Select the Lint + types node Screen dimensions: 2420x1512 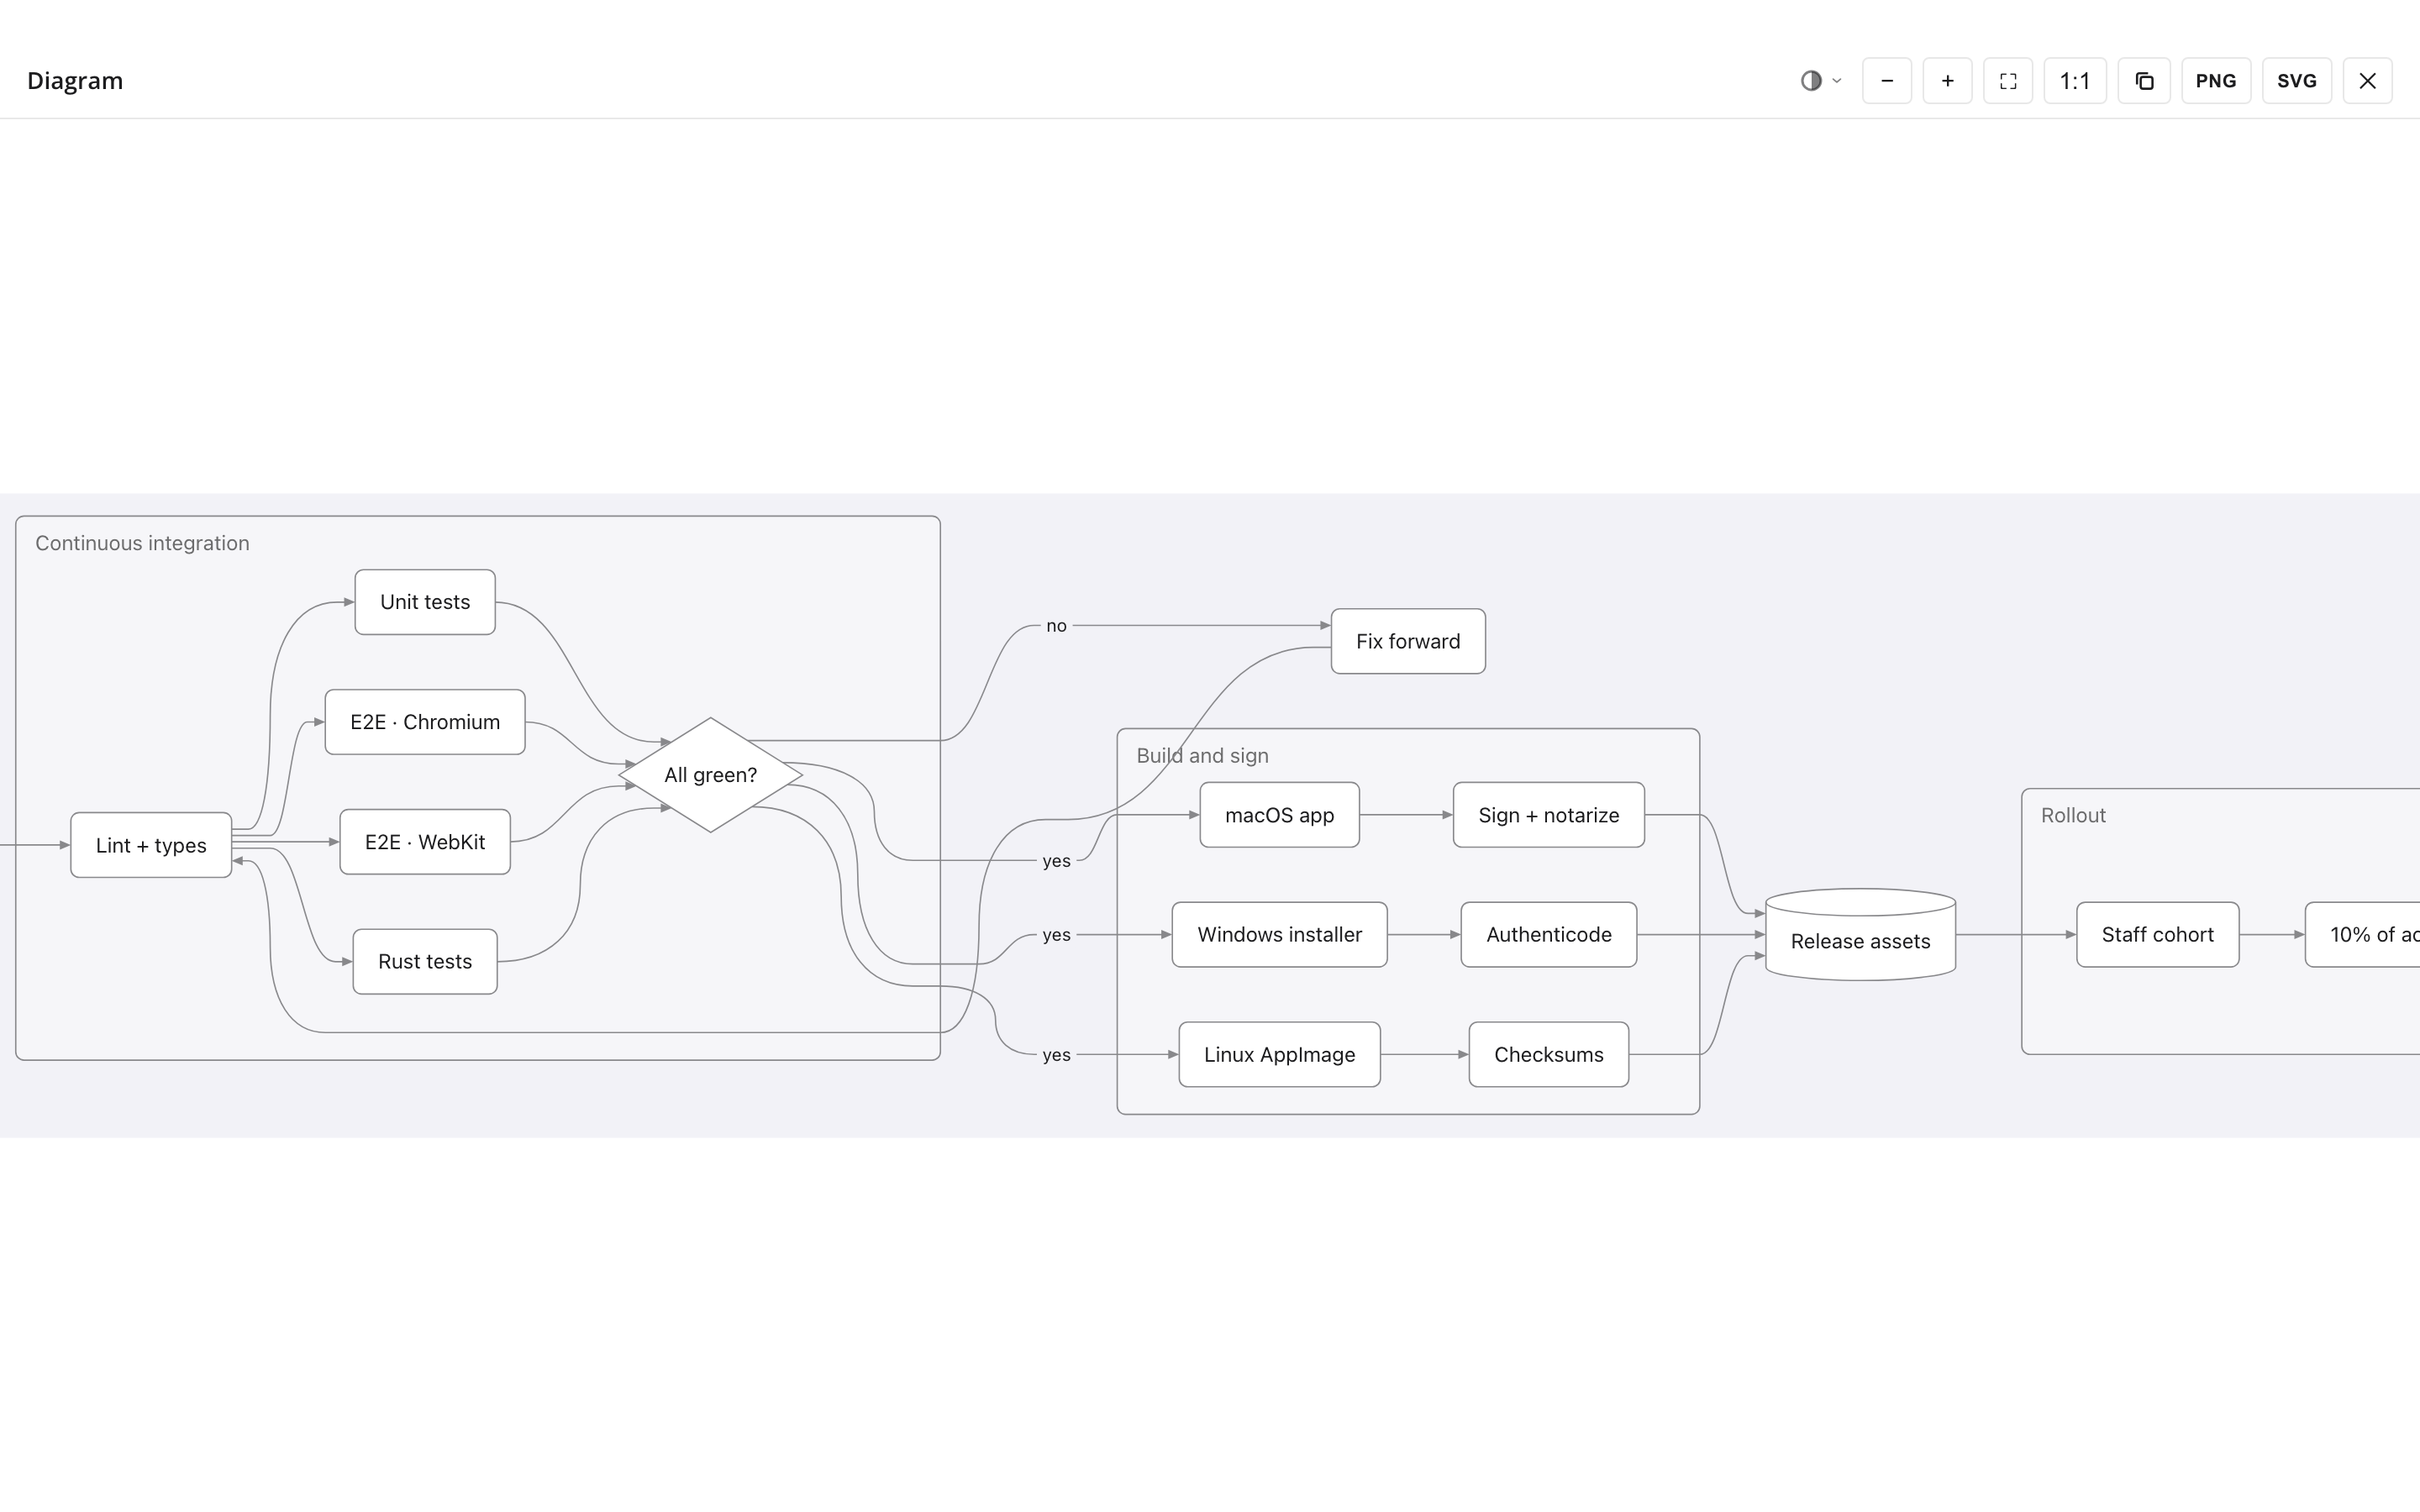tap(151, 845)
